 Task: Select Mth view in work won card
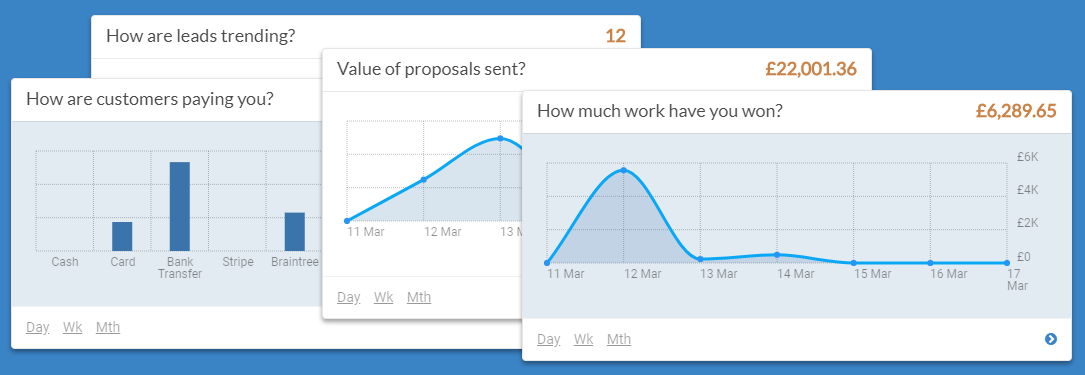(619, 340)
